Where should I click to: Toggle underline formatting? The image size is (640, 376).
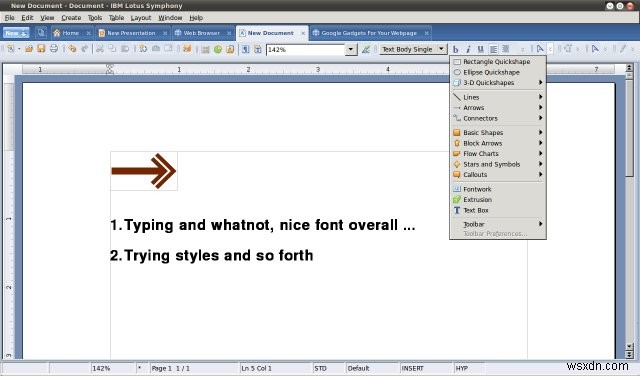coord(481,49)
